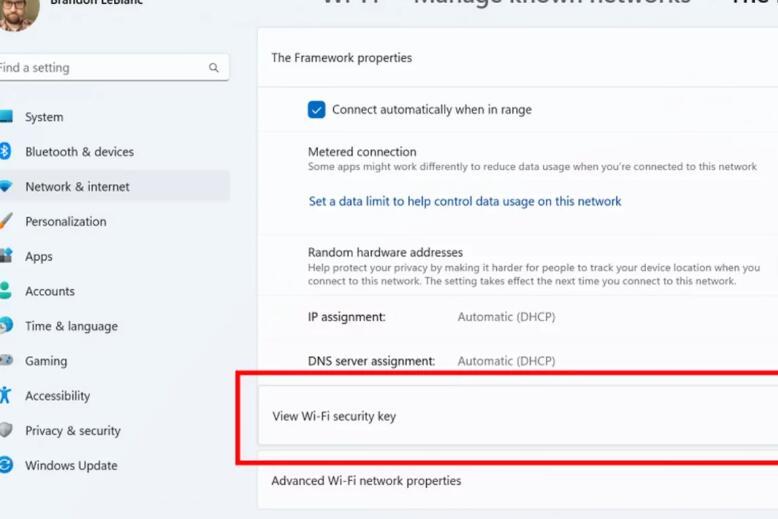Open the Apps icon in sidebar

(5, 256)
